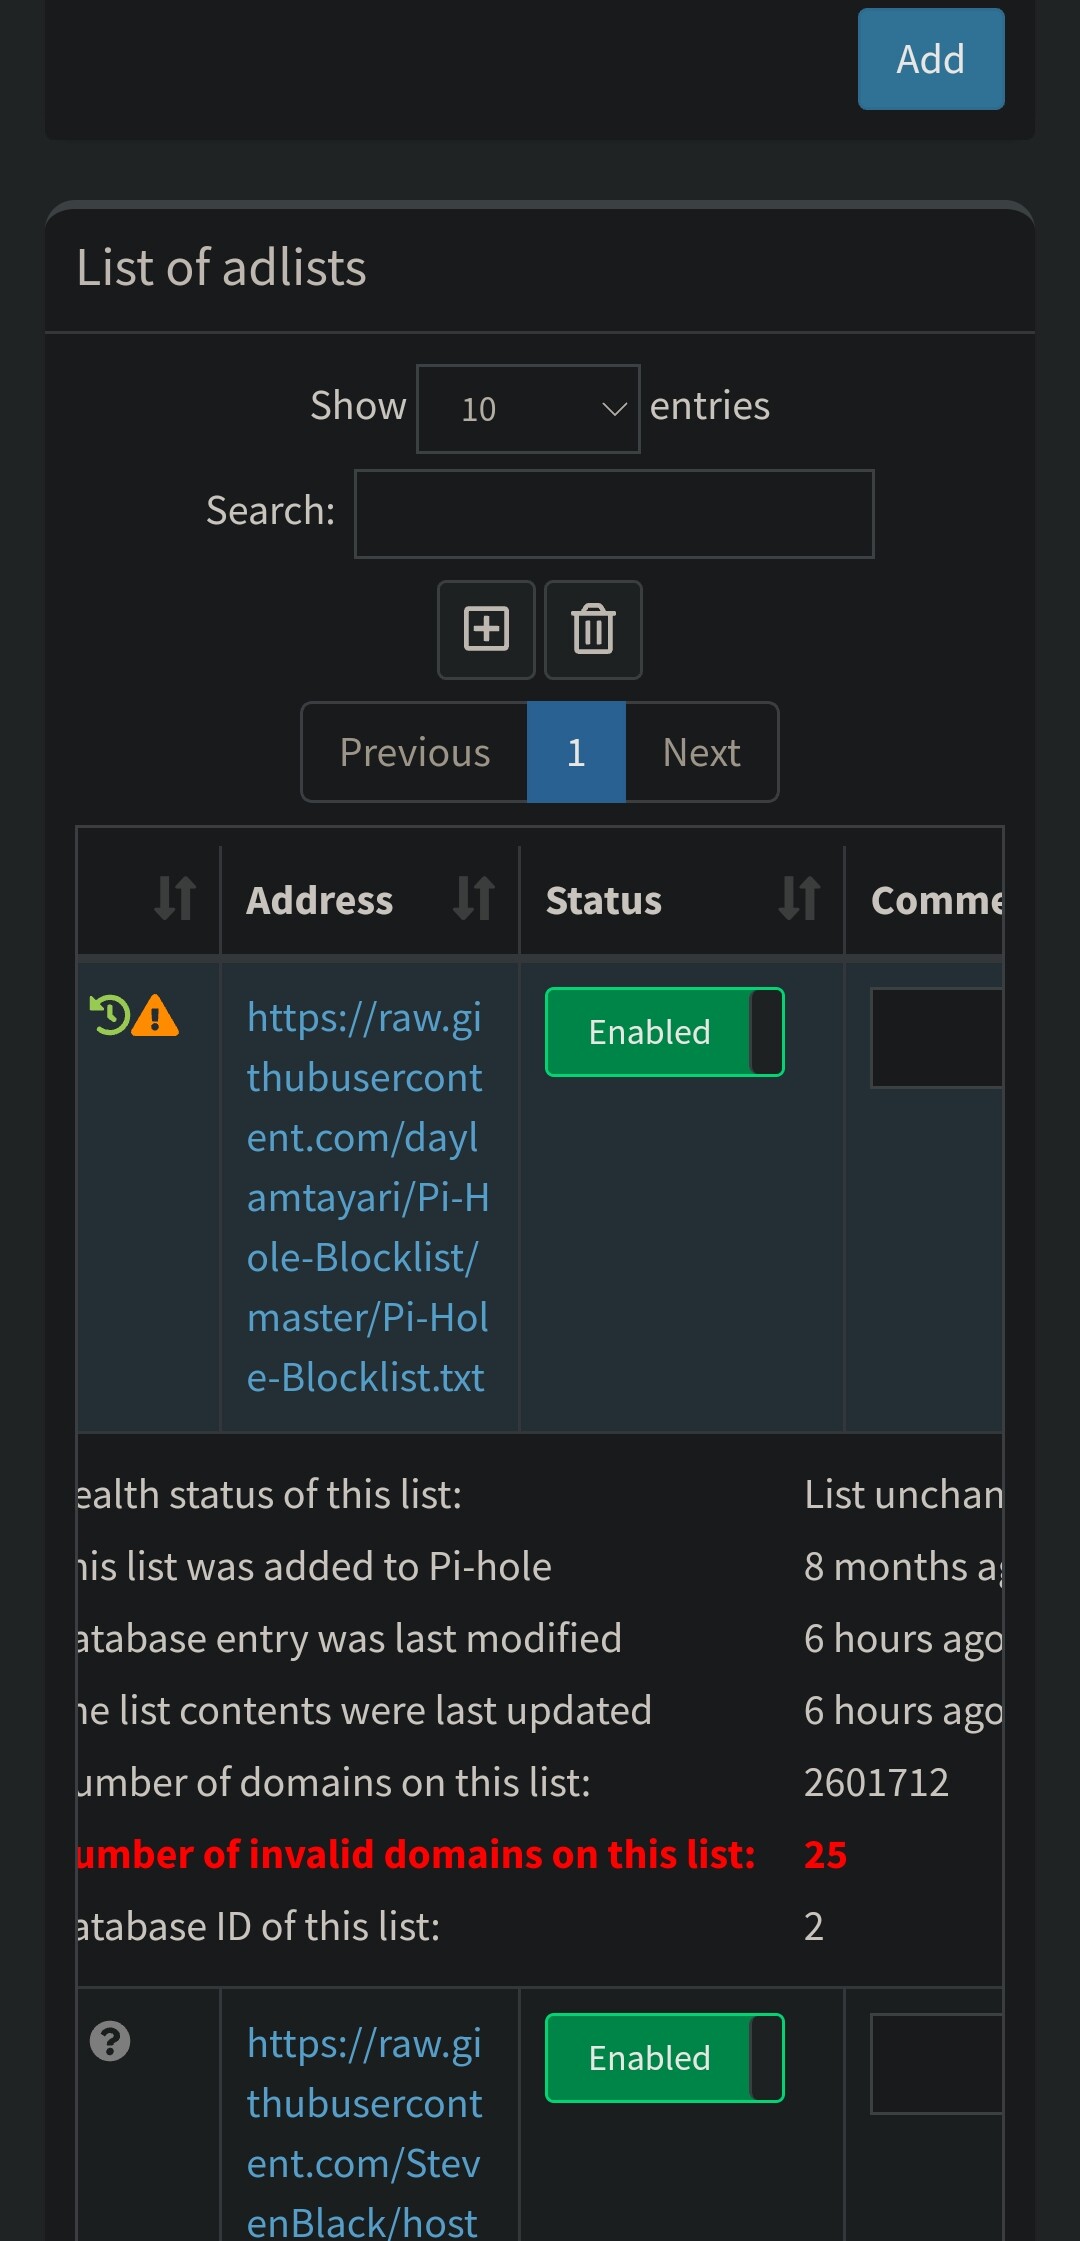The height and width of the screenshot is (2241, 1080).
Task: Click 'Number of domains on this list' label
Action: click(334, 1782)
